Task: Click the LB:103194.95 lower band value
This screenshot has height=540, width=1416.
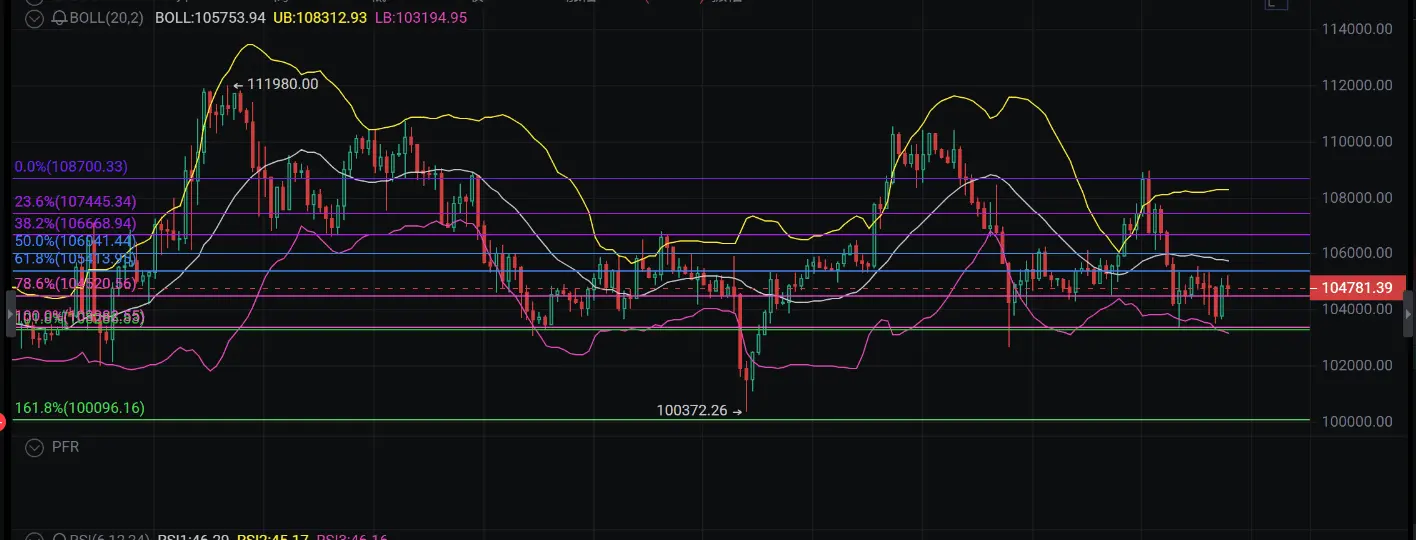Action: click(x=419, y=18)
